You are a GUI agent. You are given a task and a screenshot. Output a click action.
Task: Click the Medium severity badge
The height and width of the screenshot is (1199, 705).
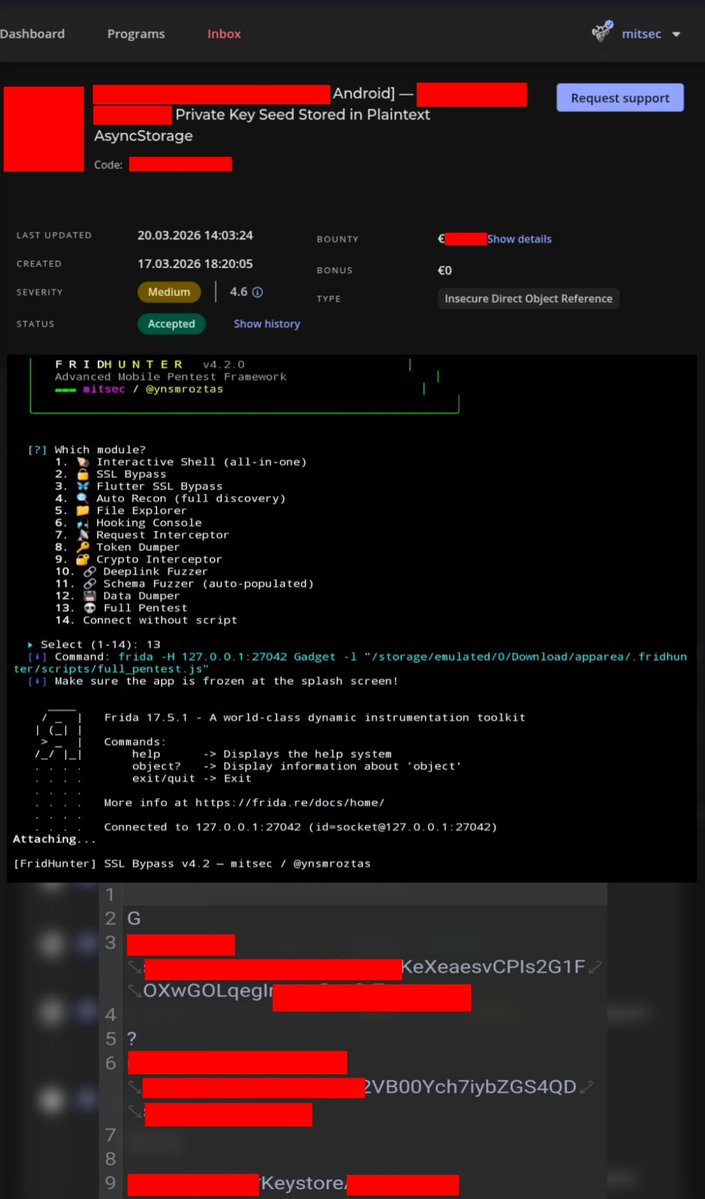(x=169, y=292)
